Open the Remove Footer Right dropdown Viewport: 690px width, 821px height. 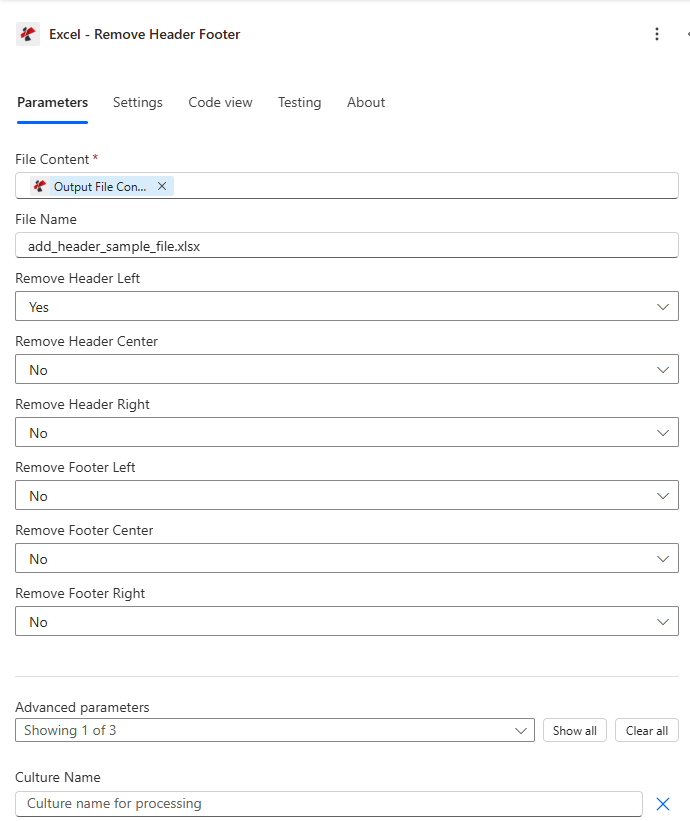point(347,622)
